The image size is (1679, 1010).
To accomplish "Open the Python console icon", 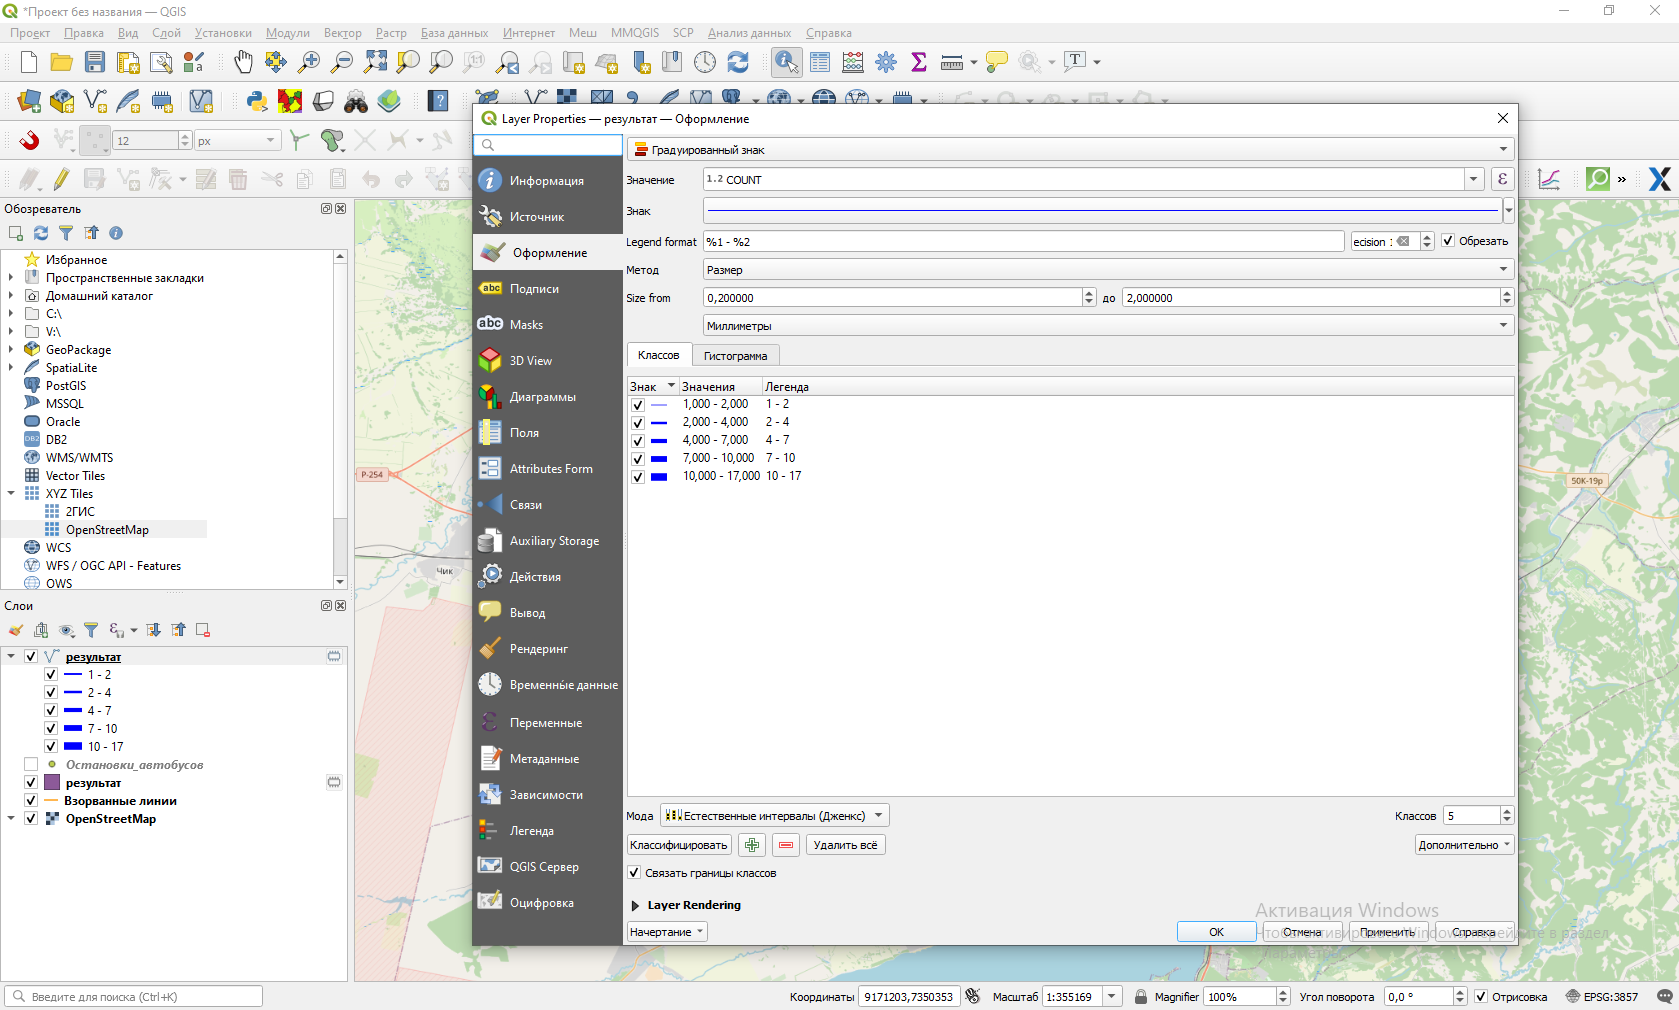I will tap(257, 101).
